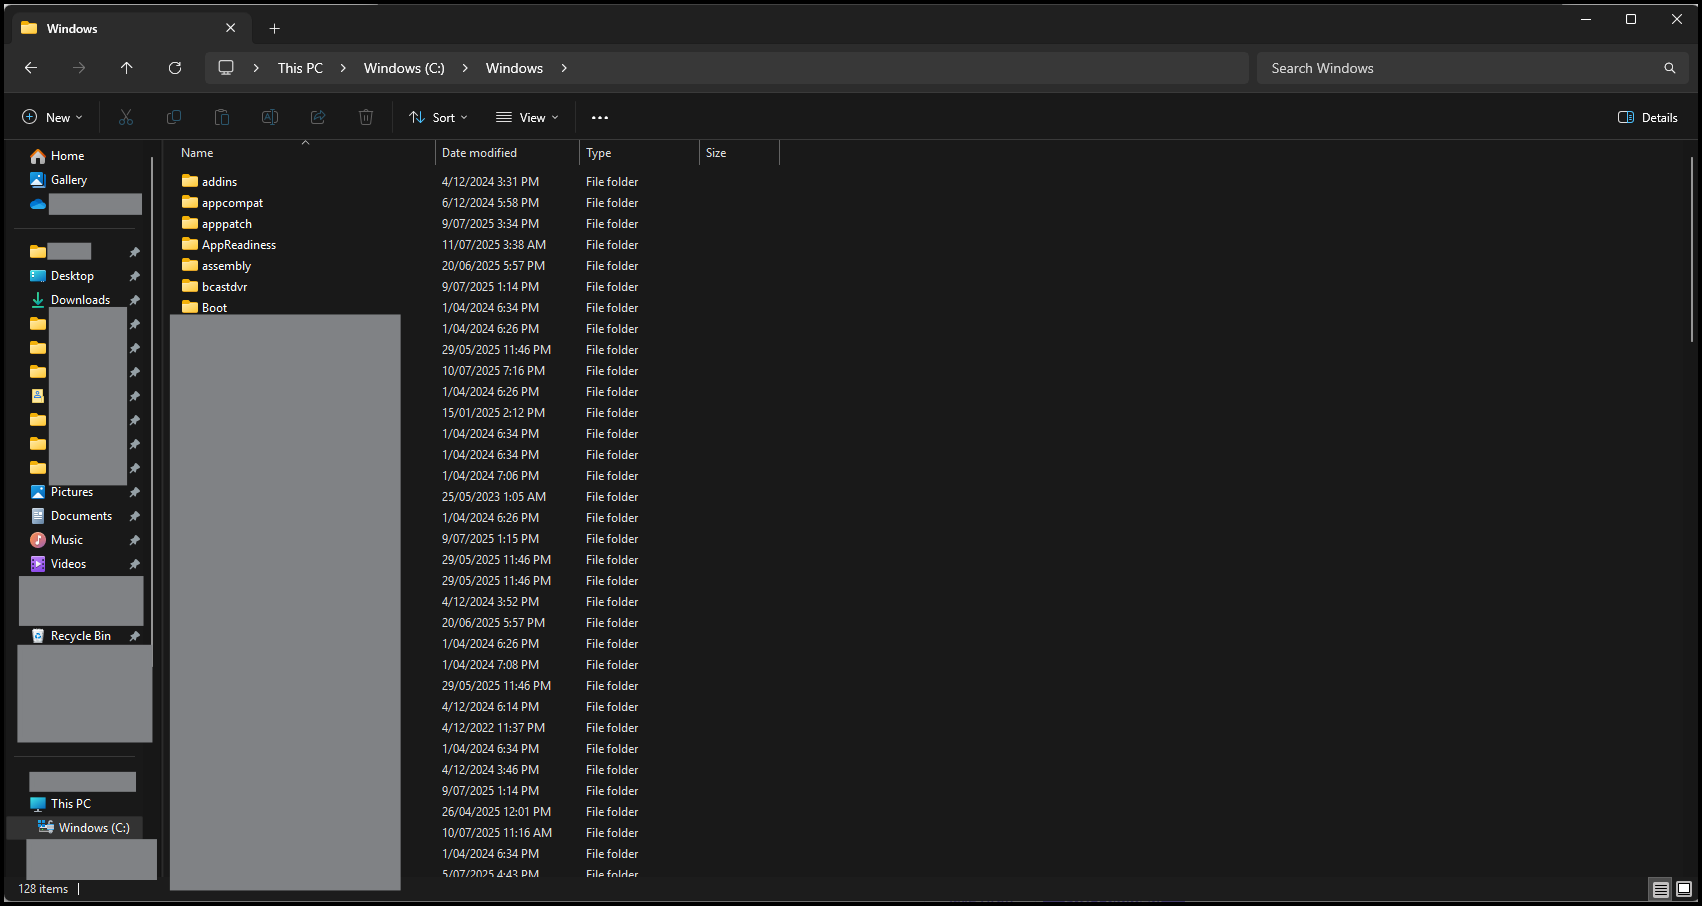Open the pinned Pictures folder
Image resolution: width=1702 pixels, height=906 pixels.
tap(62, 492)
